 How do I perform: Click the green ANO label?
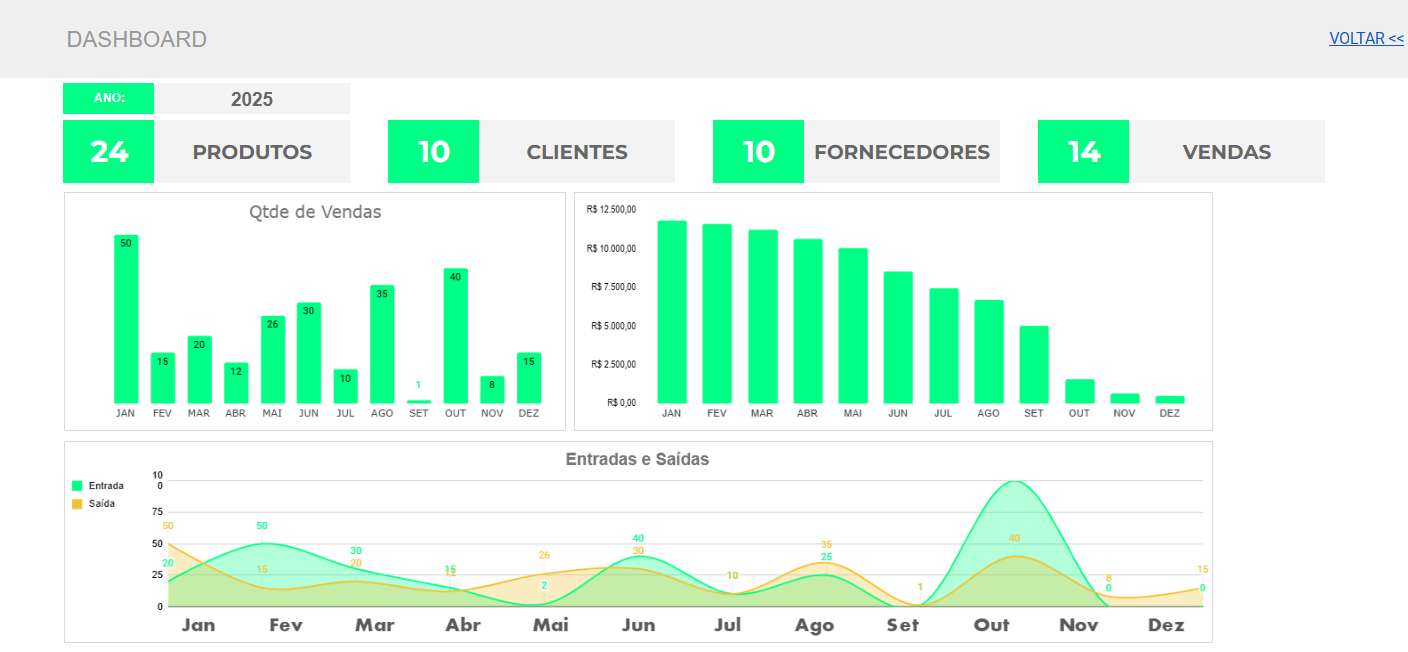click(x=109, y=99)
